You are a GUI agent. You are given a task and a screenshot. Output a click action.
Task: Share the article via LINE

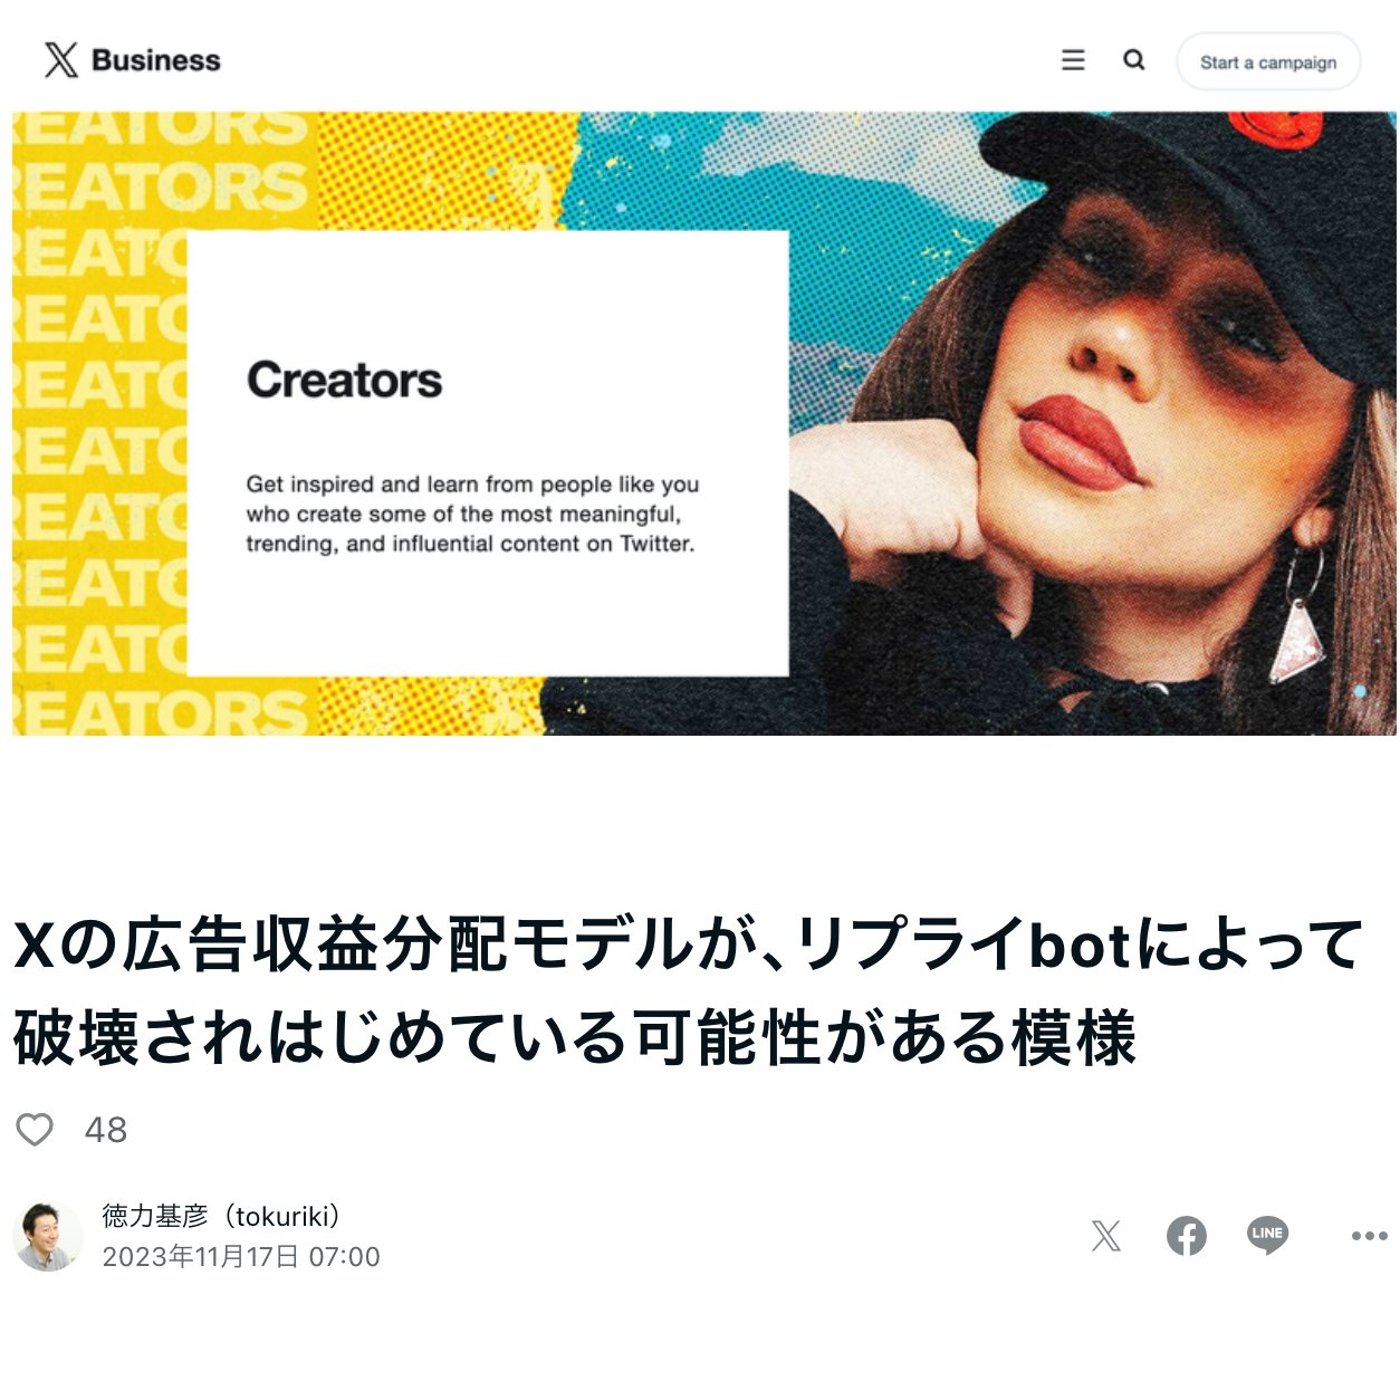[x=1267, y=1235]
